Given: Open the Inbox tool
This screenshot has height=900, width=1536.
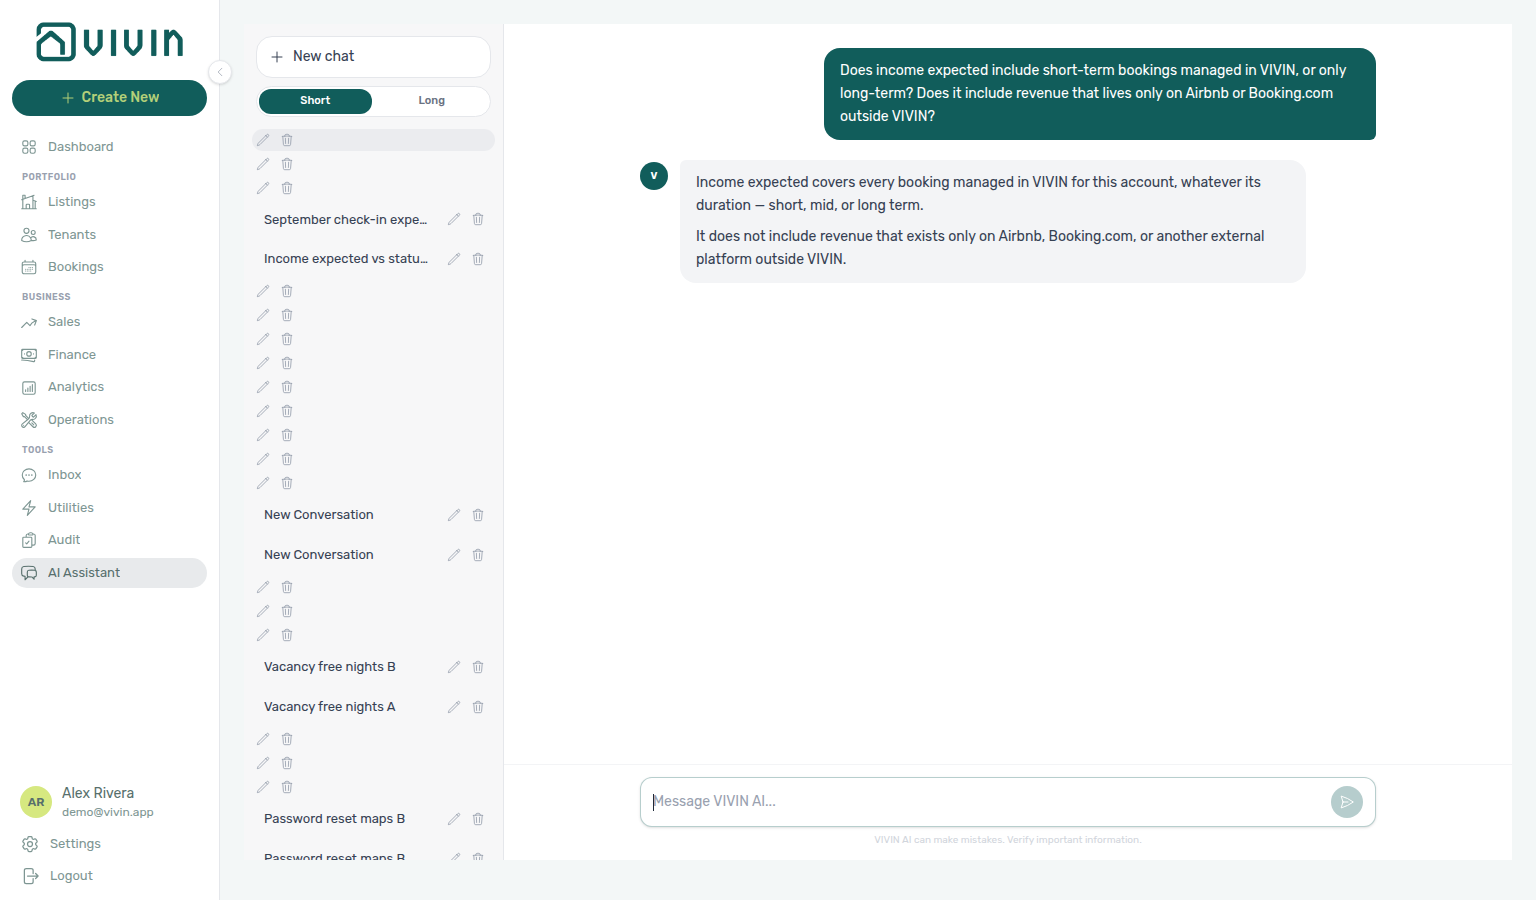Looking at the screenshot, I should point(109,475).
